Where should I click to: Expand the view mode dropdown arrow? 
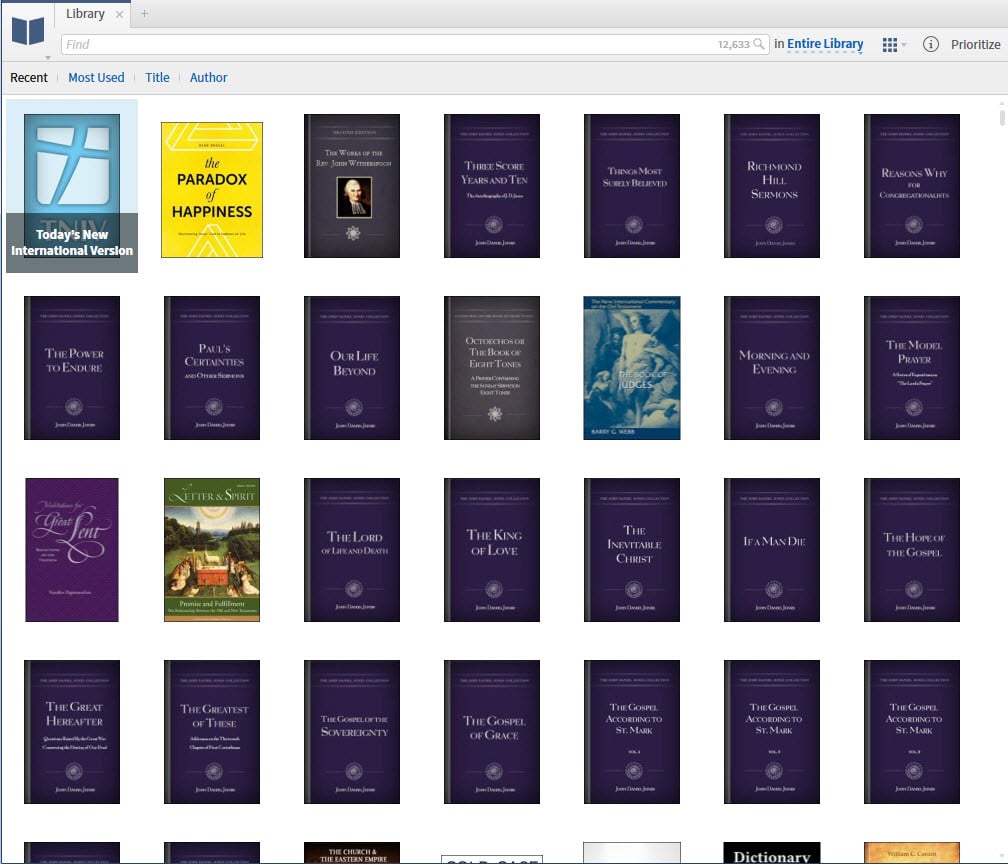(x=904, y=45)
